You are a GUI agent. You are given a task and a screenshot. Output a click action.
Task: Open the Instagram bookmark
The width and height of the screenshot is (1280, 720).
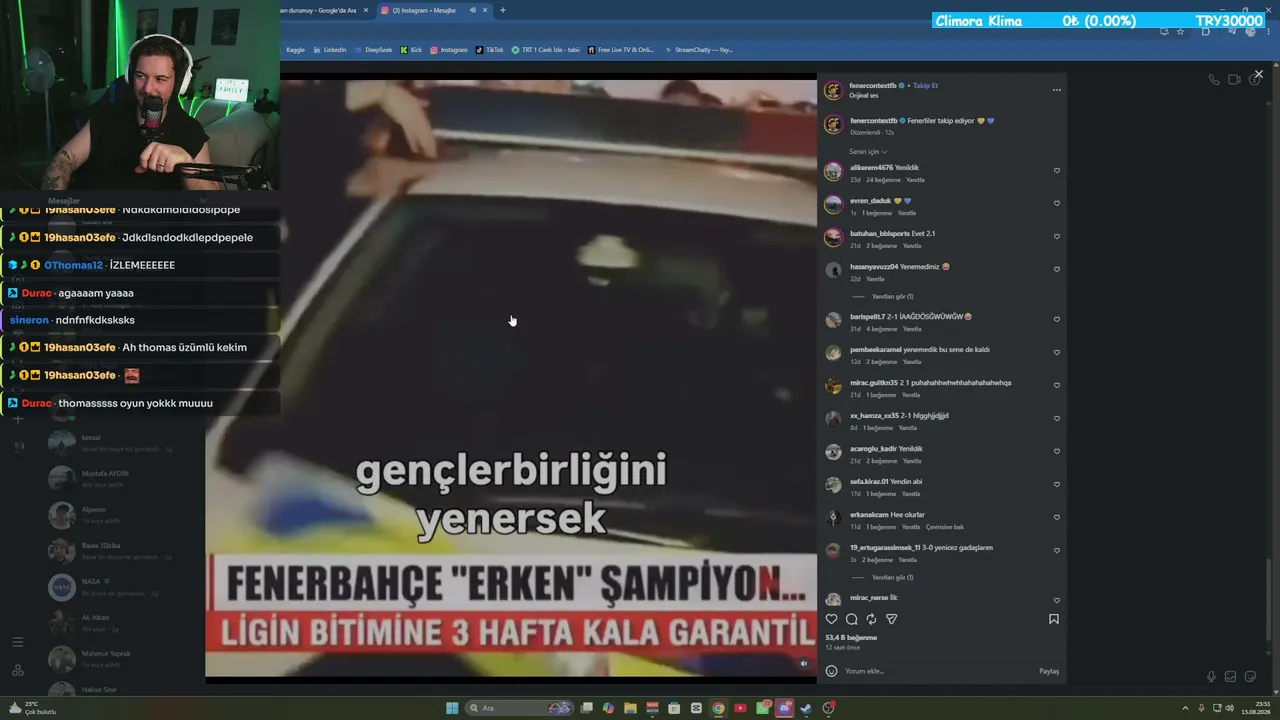tap(449, 49)
